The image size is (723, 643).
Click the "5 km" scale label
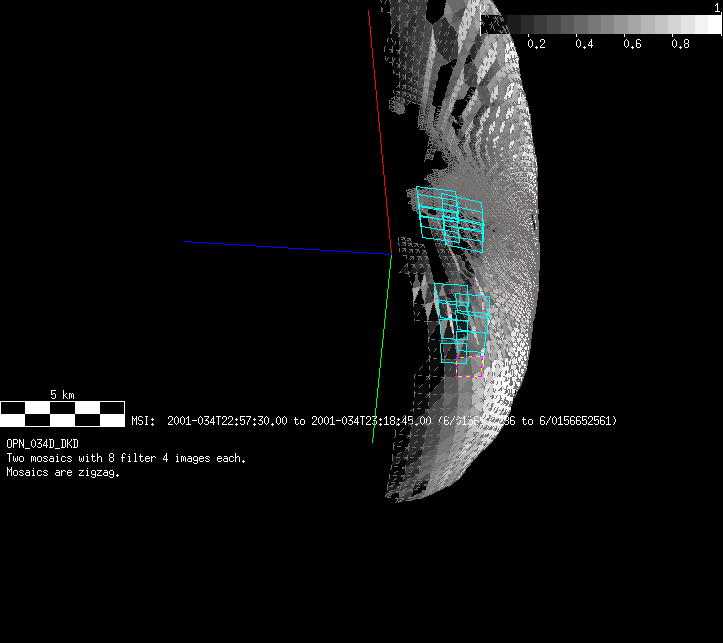pos(62,395)
